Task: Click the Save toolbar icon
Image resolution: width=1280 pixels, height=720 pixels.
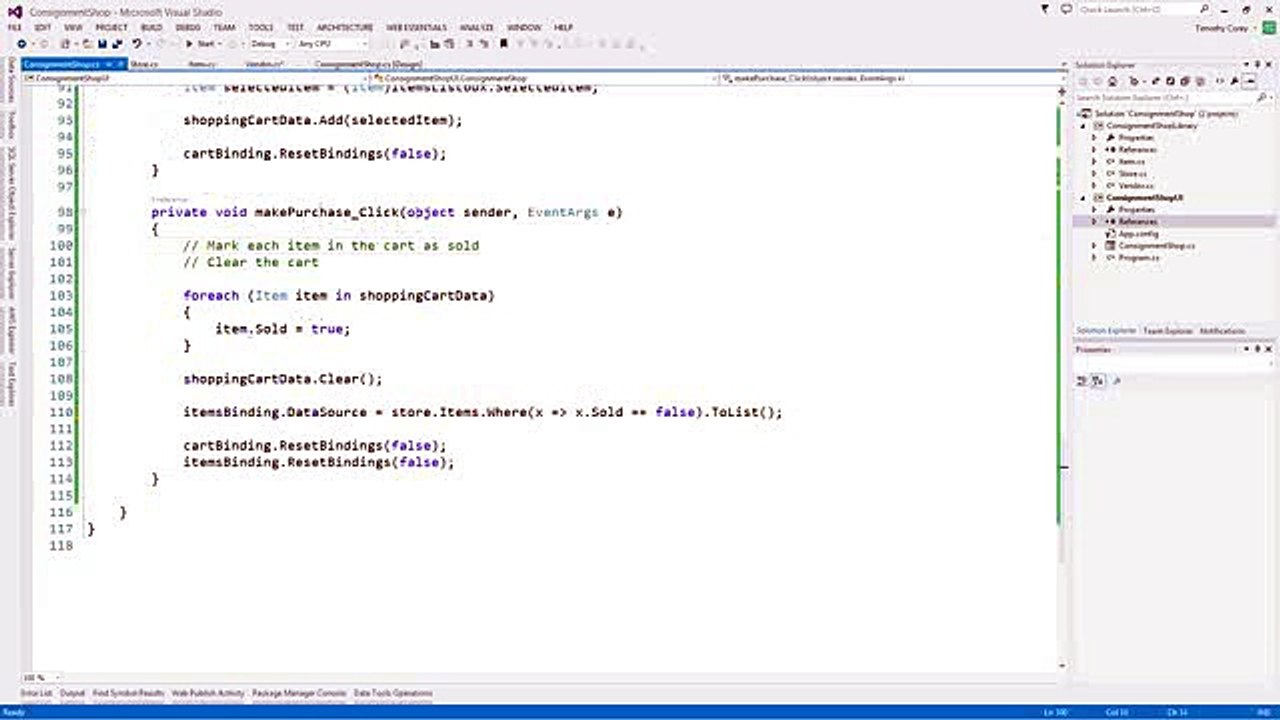Action: pos(102,44)
